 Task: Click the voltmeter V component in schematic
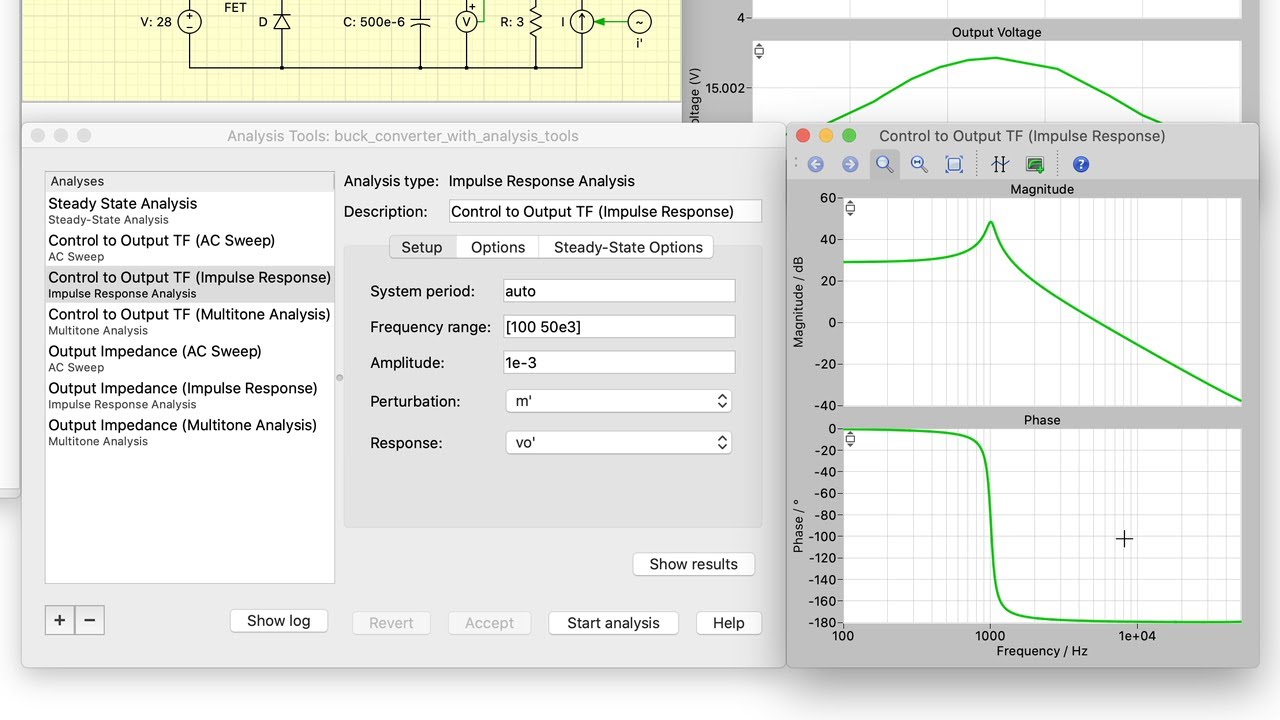[x=466, y=21]
